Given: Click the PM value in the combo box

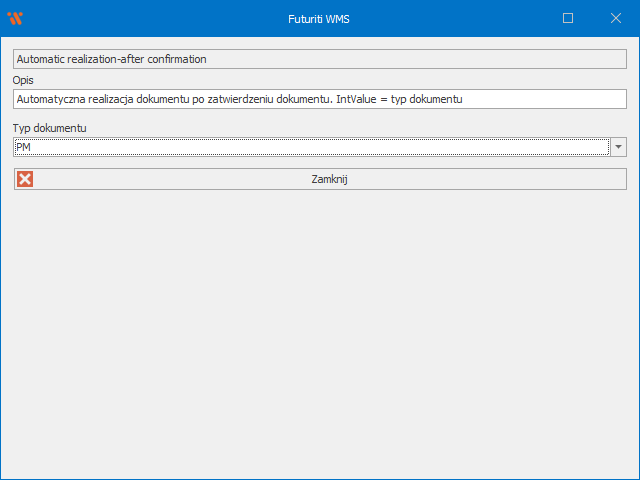Looking at the screenshot, I should 24,147.
